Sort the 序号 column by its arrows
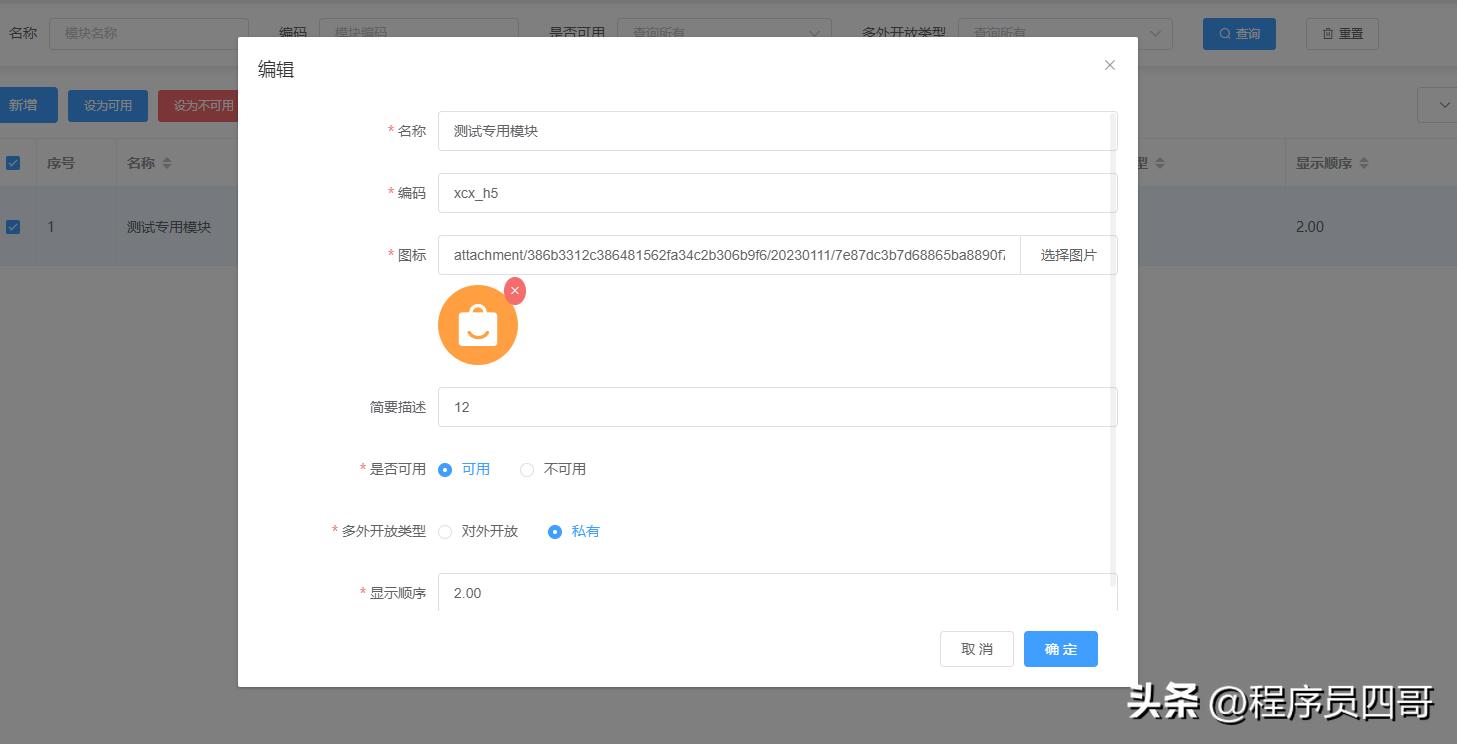Viewport: 1457px width, 744px height. click(x=75, y=162)
